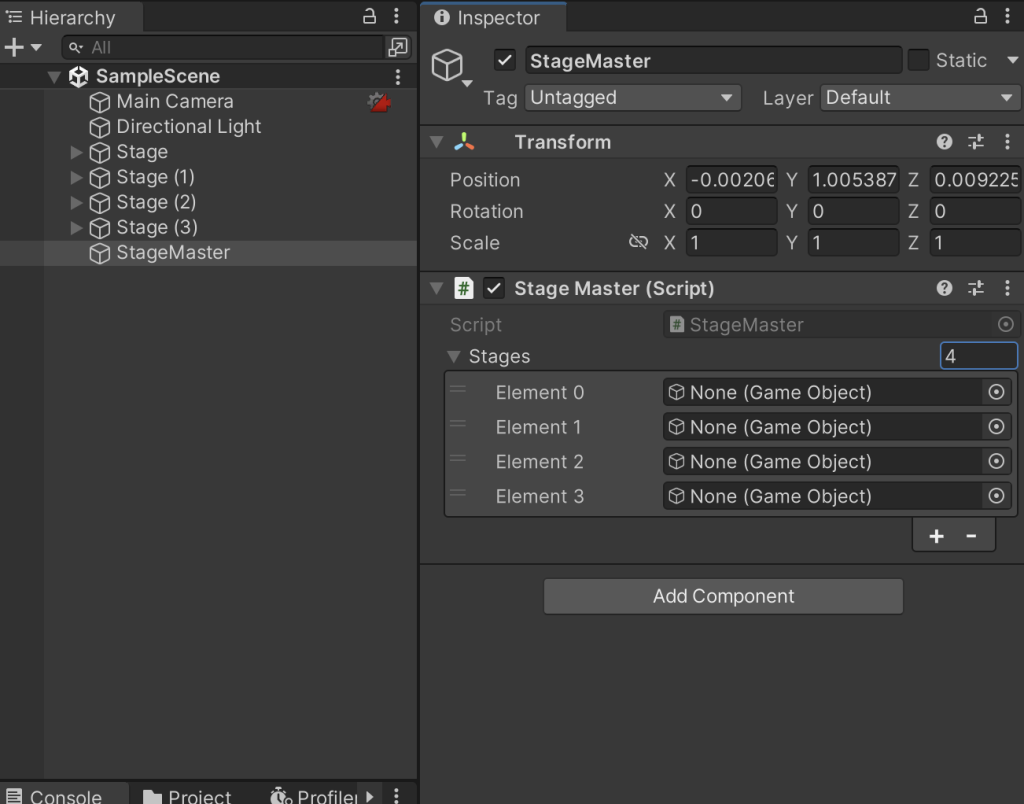Select StageMaster in the Hierarchy

click(x=172, y=253)
